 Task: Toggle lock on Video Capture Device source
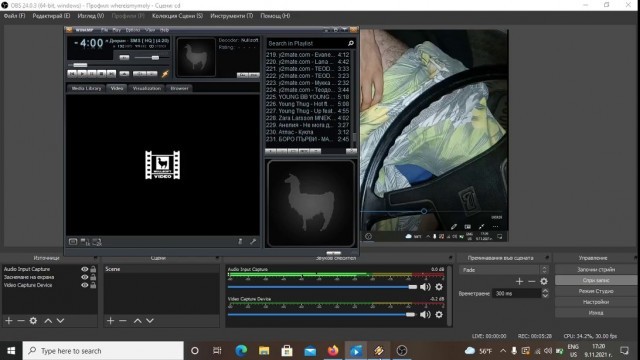pyautogui.click(x=93, y=285)
